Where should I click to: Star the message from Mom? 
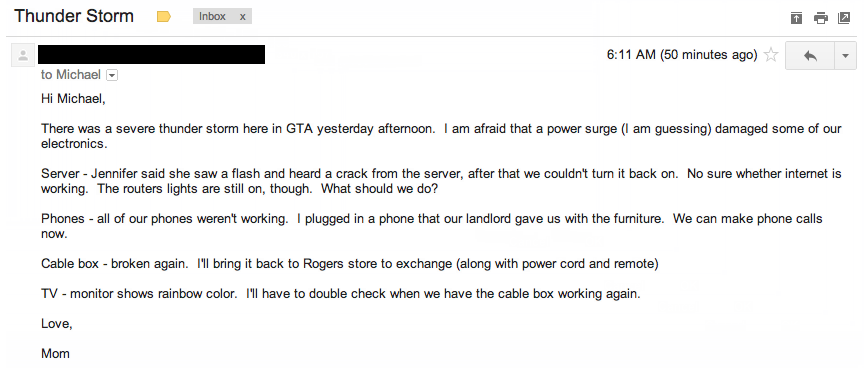click(771, 55)
